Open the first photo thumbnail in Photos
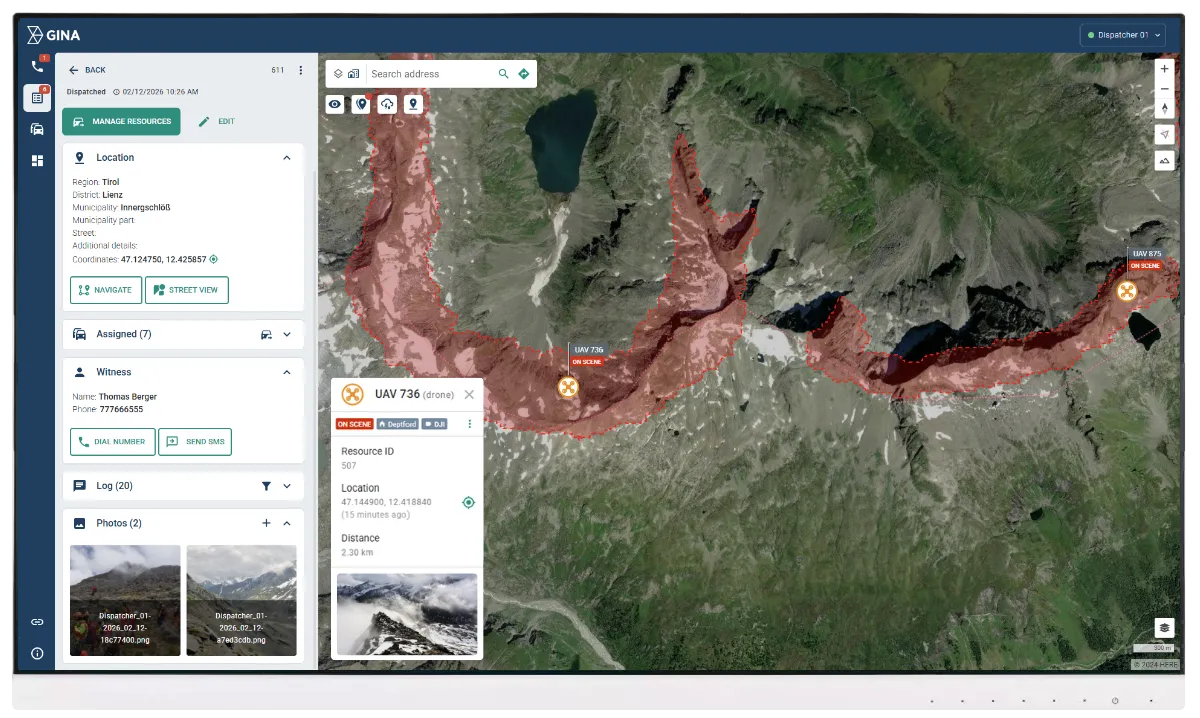 pos(124,600)
